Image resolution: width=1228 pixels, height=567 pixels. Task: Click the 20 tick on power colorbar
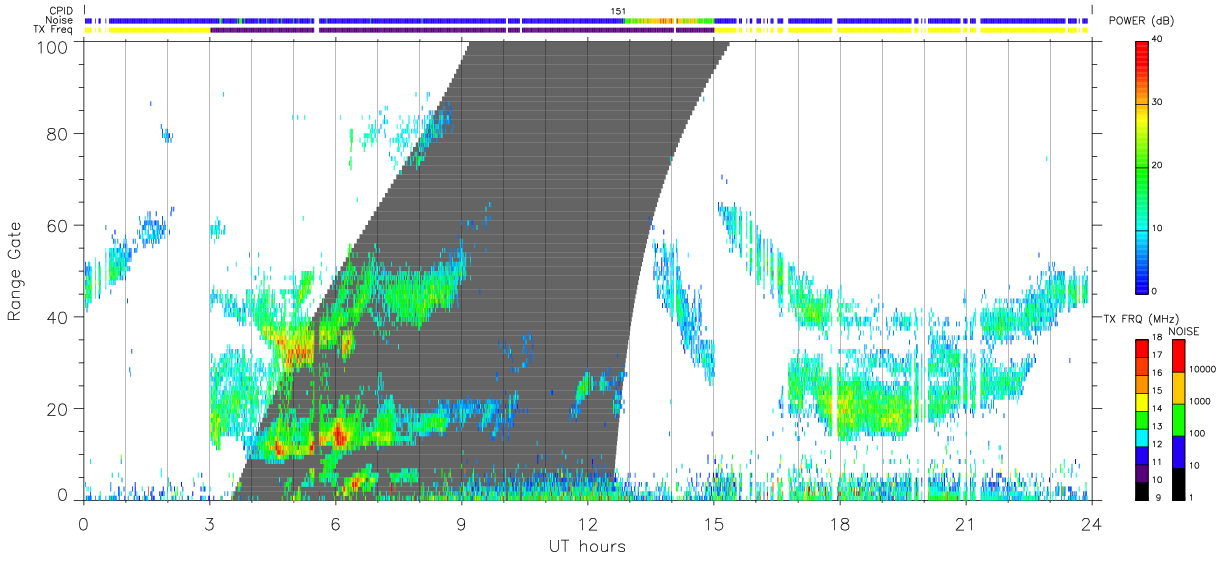pos(1156,166)
